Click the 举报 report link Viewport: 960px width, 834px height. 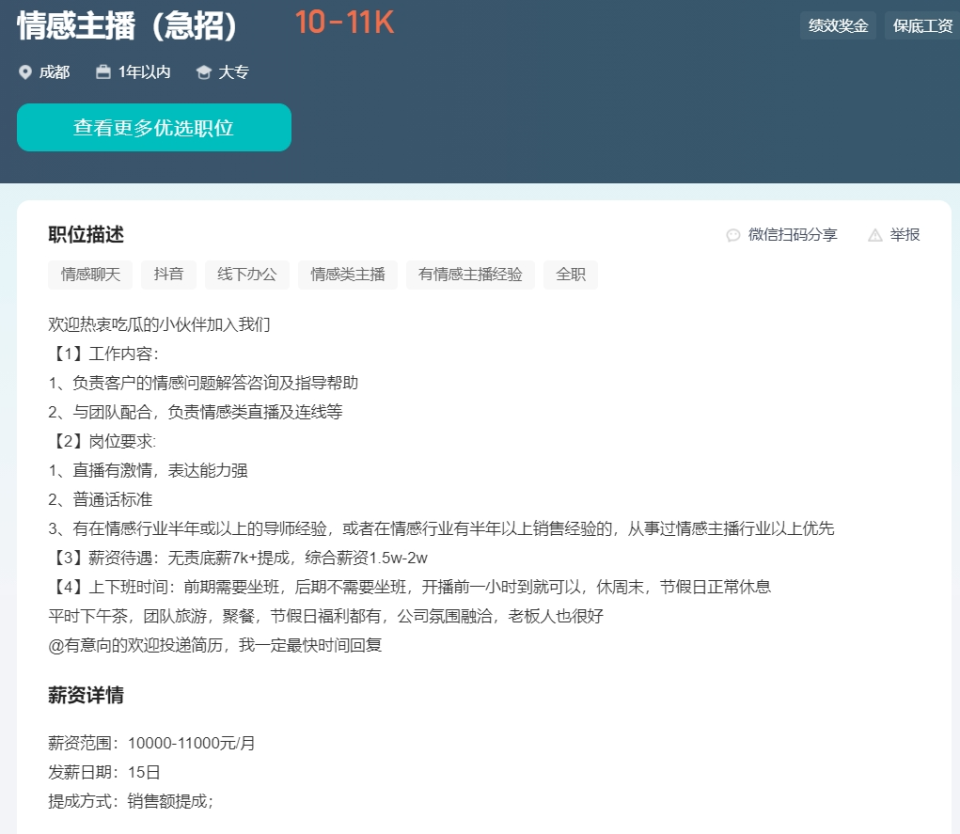click(x=900, y=234)
